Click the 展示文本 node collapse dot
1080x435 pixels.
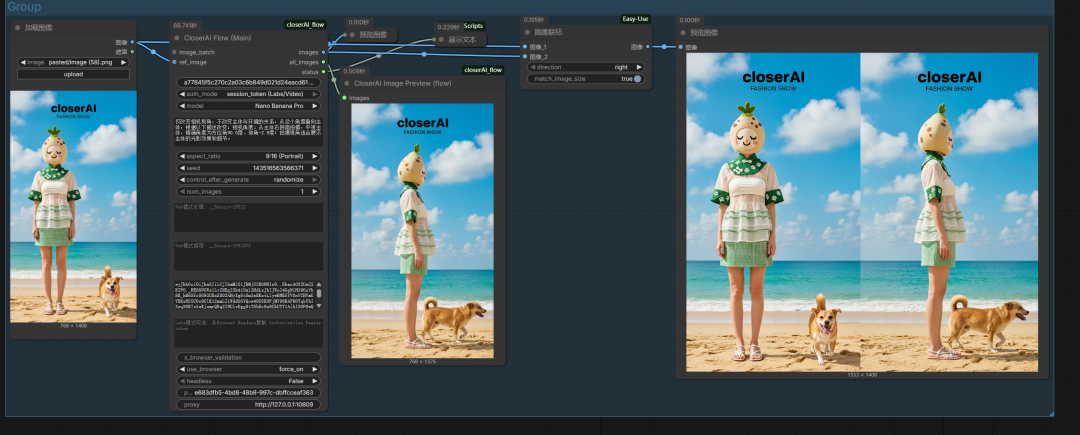(x=440, y=40)
